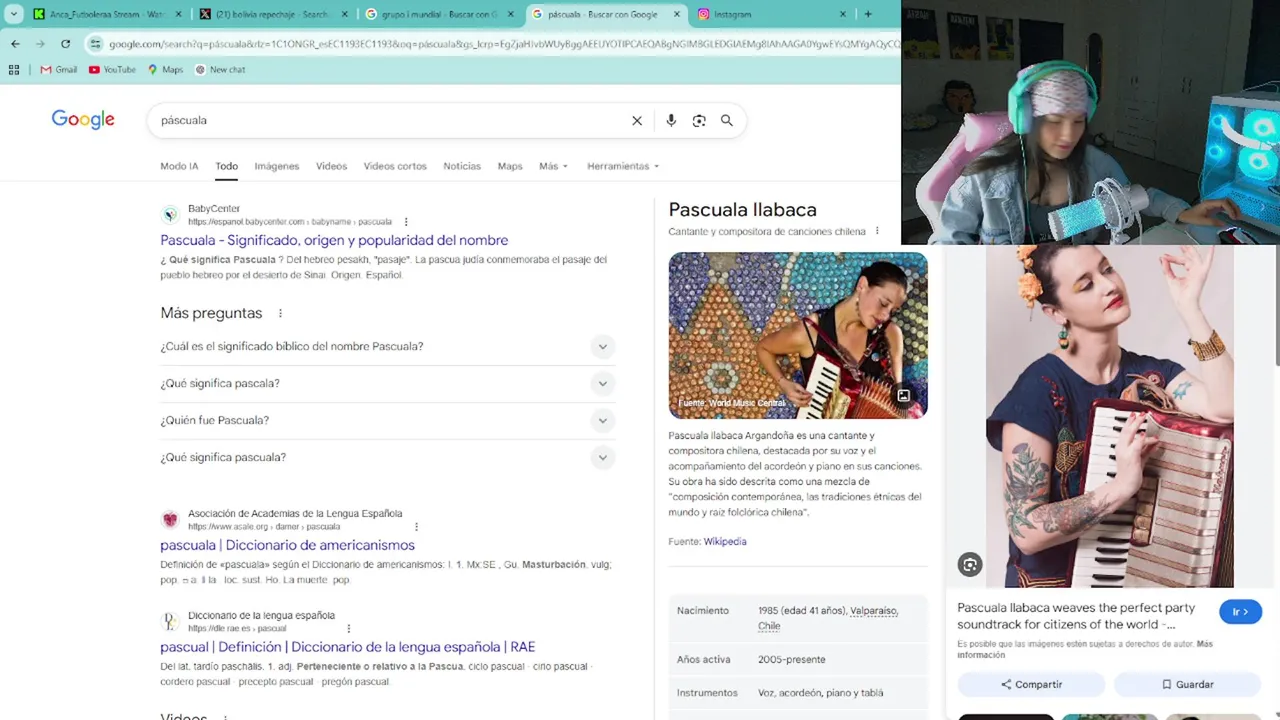Open the 'Más información' copyright link

click(x=1084, y=649)
